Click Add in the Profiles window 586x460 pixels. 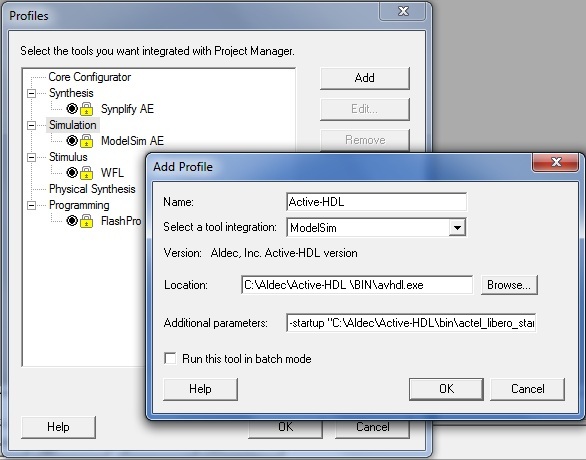click(365, 78)
